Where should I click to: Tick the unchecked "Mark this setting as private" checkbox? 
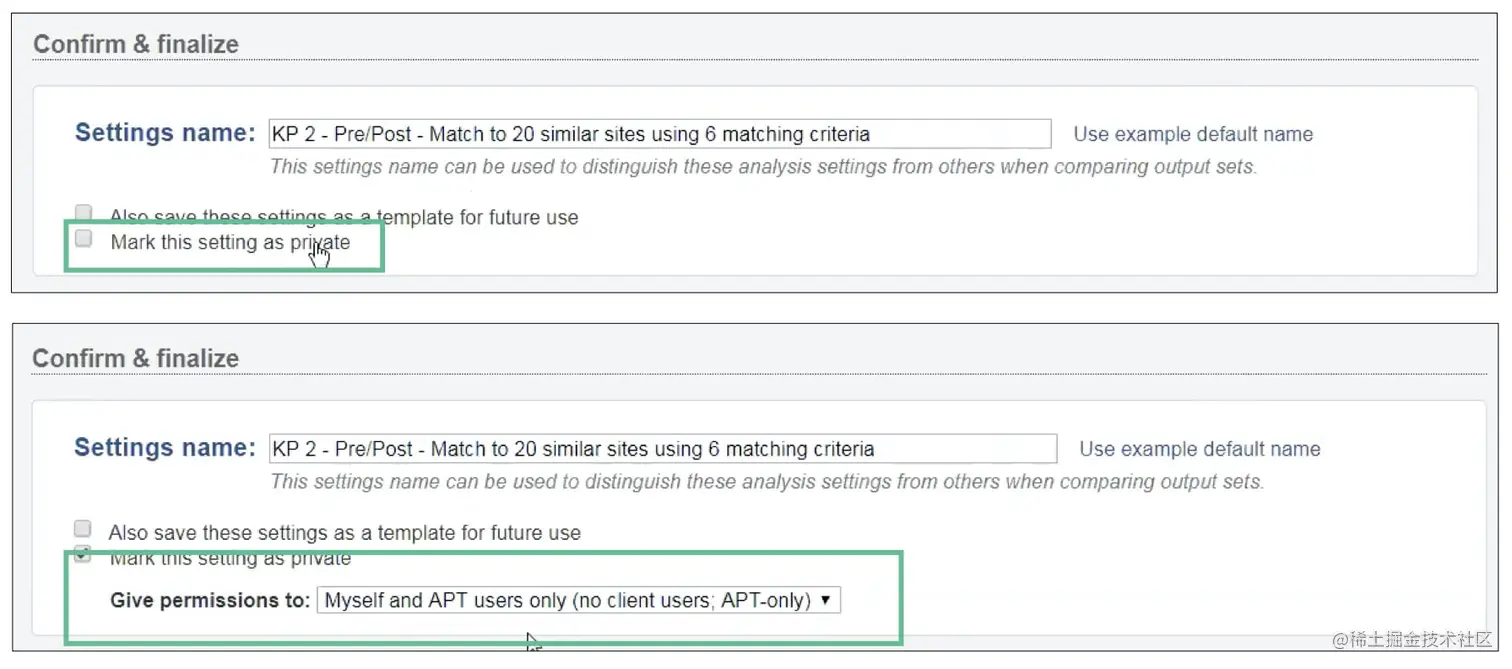pos(84,238)
